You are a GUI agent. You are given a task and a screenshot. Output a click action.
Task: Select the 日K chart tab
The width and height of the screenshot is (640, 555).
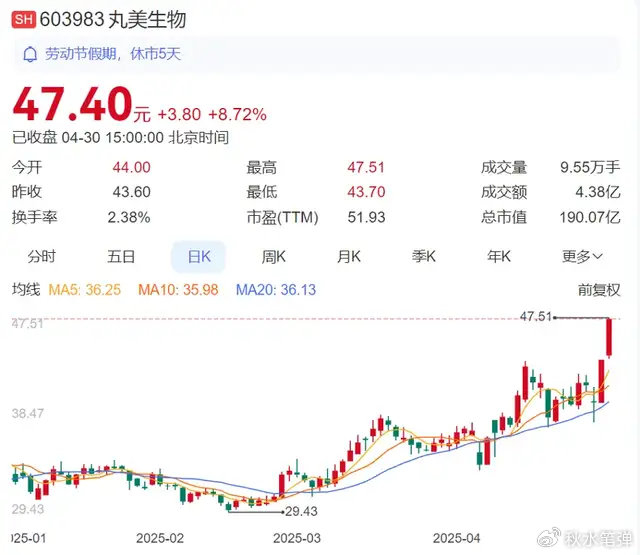[x=199, y=257]
